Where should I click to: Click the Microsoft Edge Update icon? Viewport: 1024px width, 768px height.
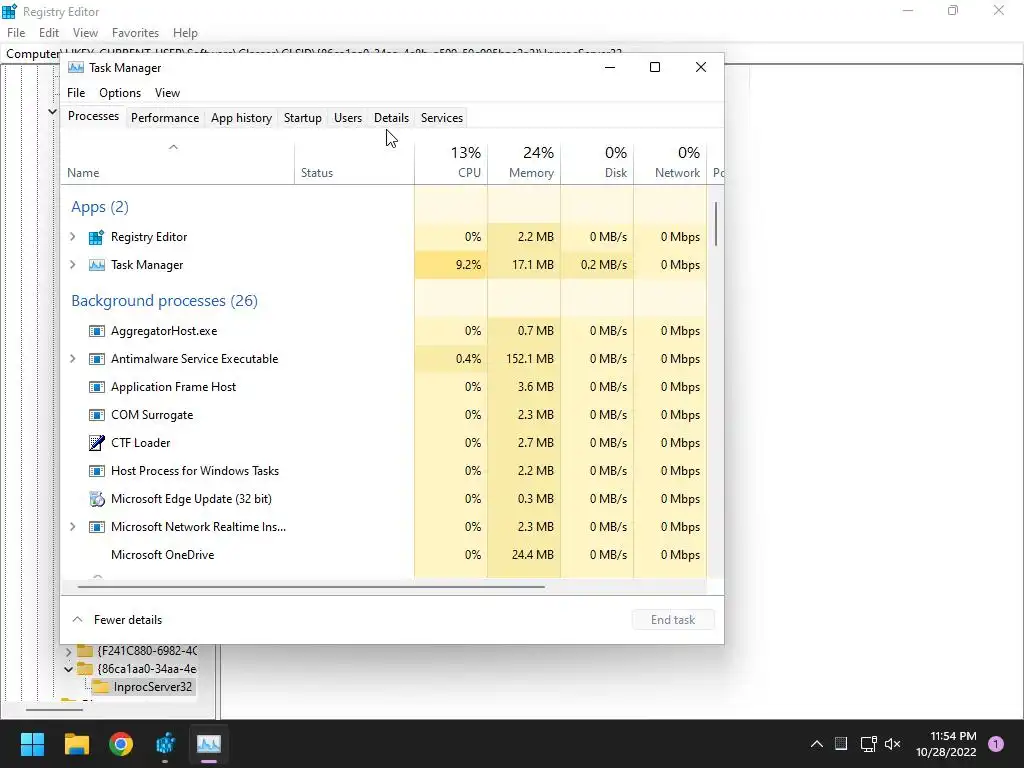pos(96,499)
